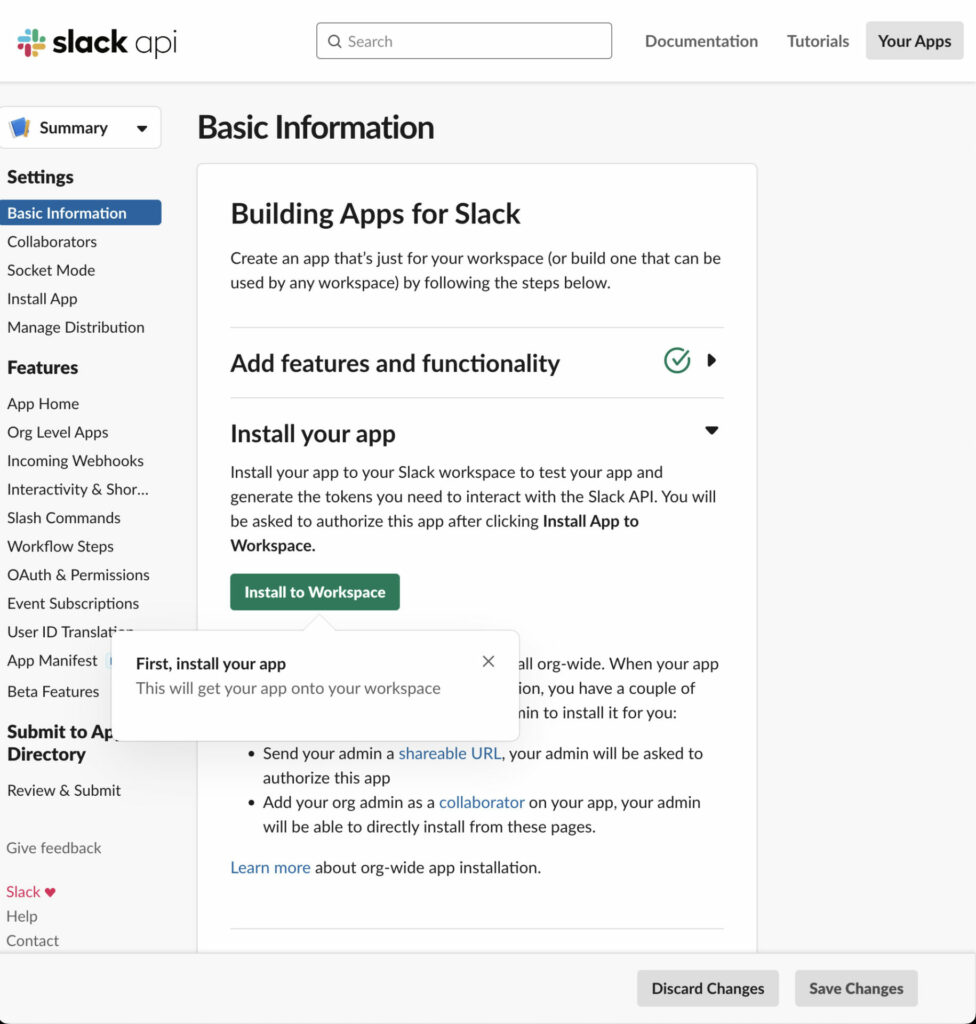Click the Install to Workspace button
The height and width of the screenshot is (1024, 976).
tap(315, 592)
